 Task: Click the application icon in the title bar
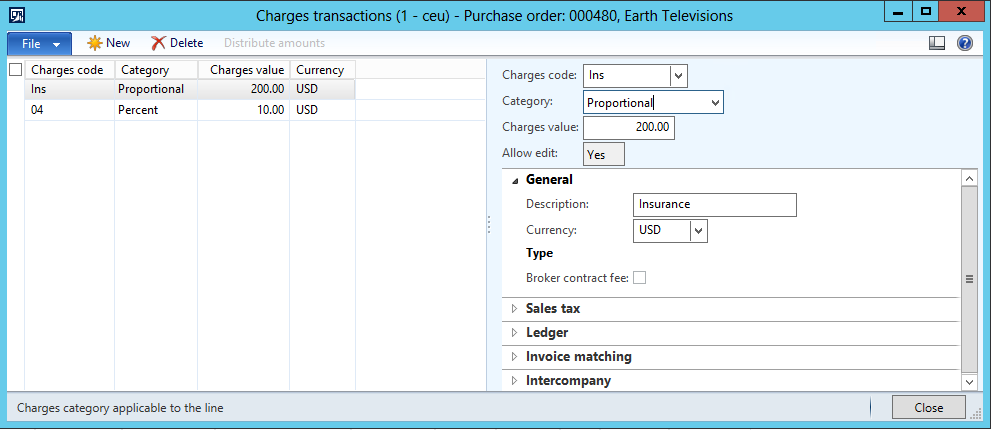15,15
